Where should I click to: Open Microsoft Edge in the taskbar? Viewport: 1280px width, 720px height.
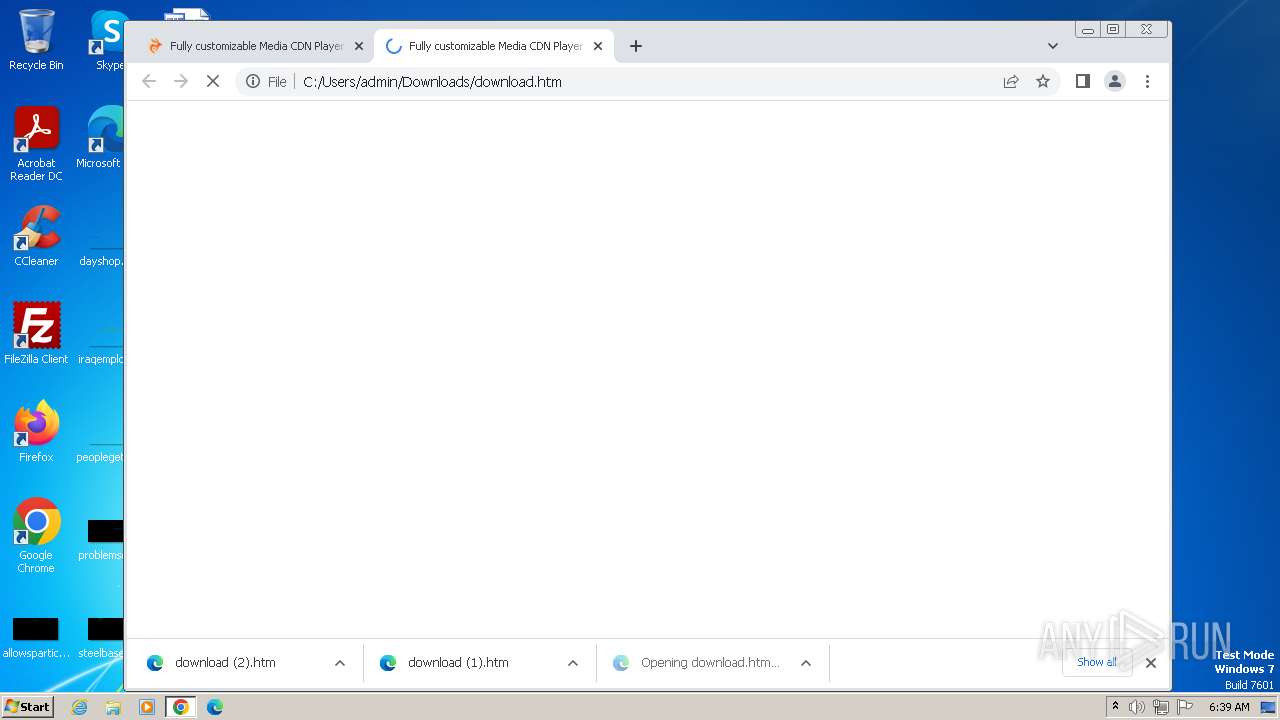[215, 707]
